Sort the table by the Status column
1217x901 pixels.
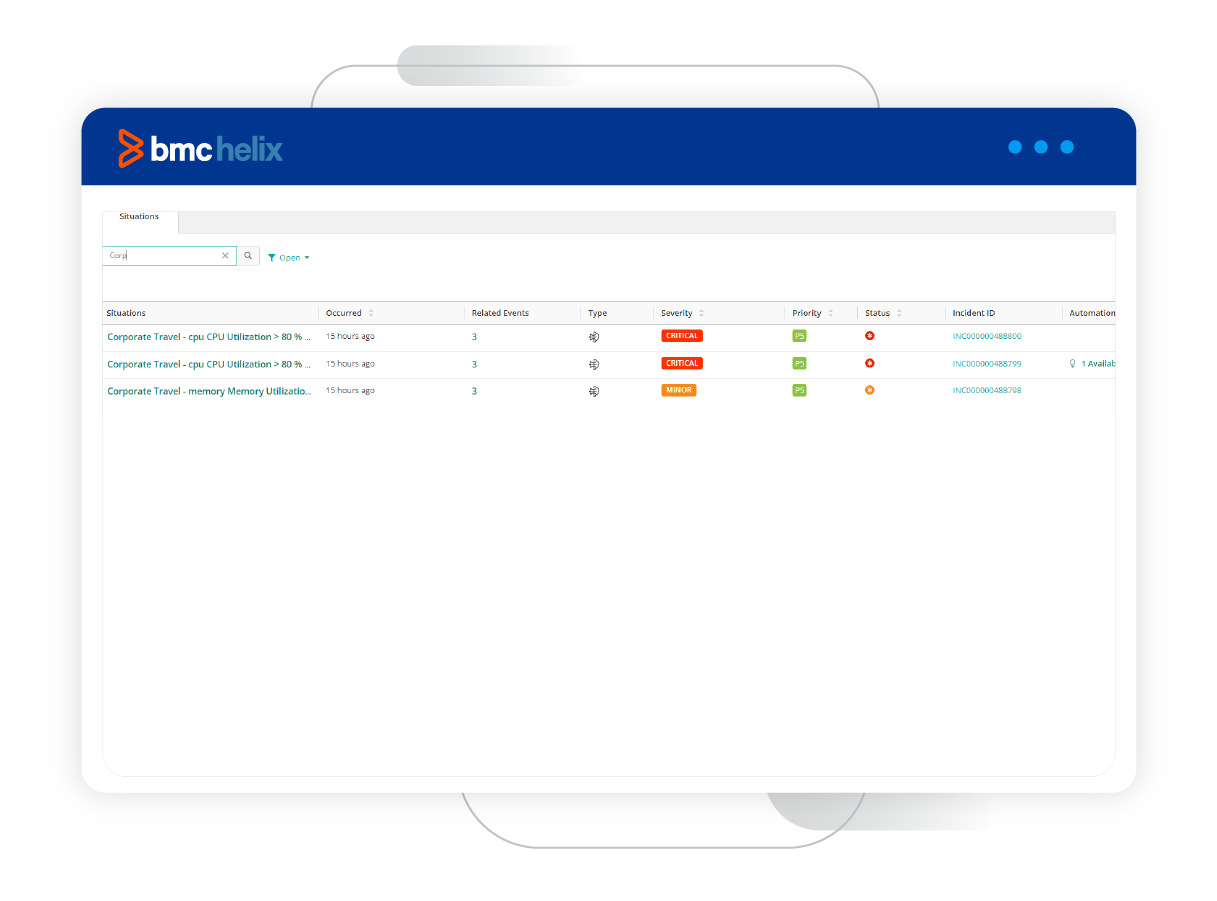coord(899,313)
